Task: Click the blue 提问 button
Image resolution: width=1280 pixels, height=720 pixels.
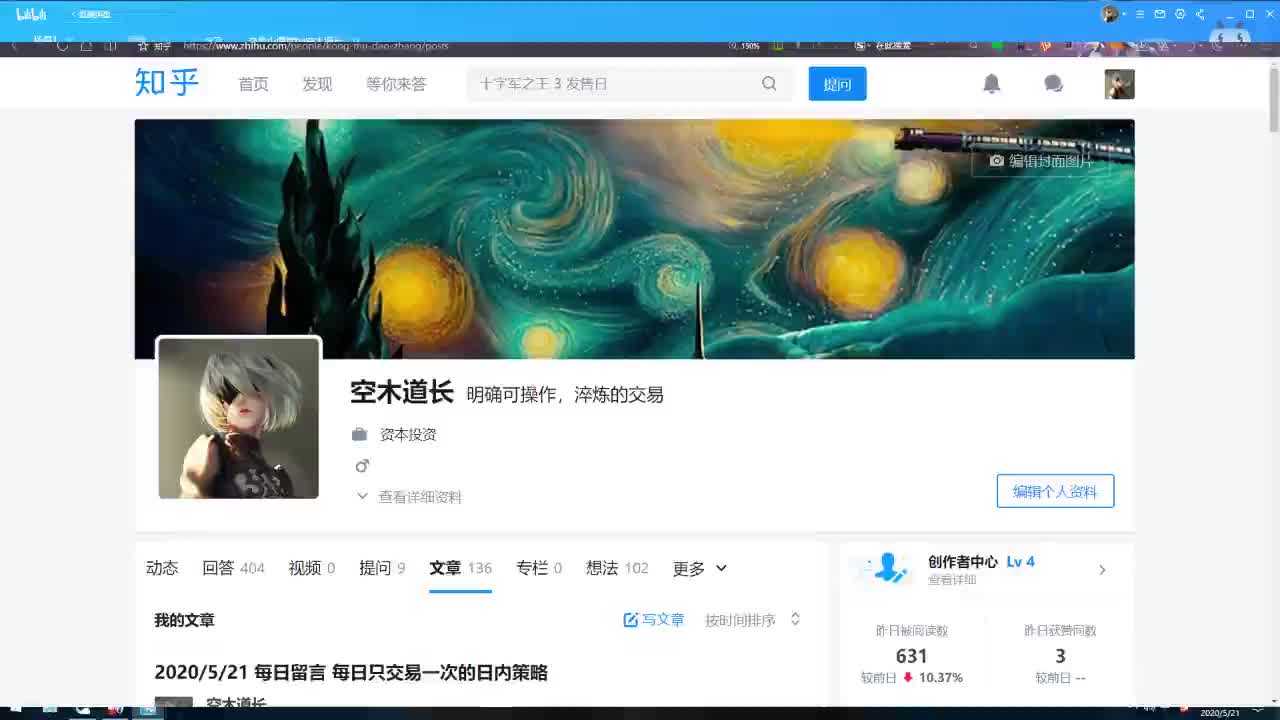Action: point(837,84)
